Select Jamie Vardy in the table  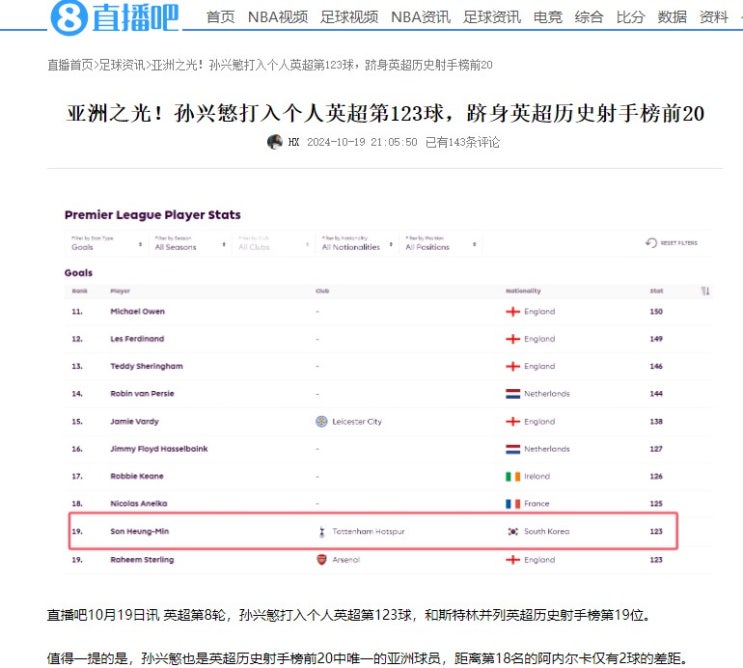(135, 421)
